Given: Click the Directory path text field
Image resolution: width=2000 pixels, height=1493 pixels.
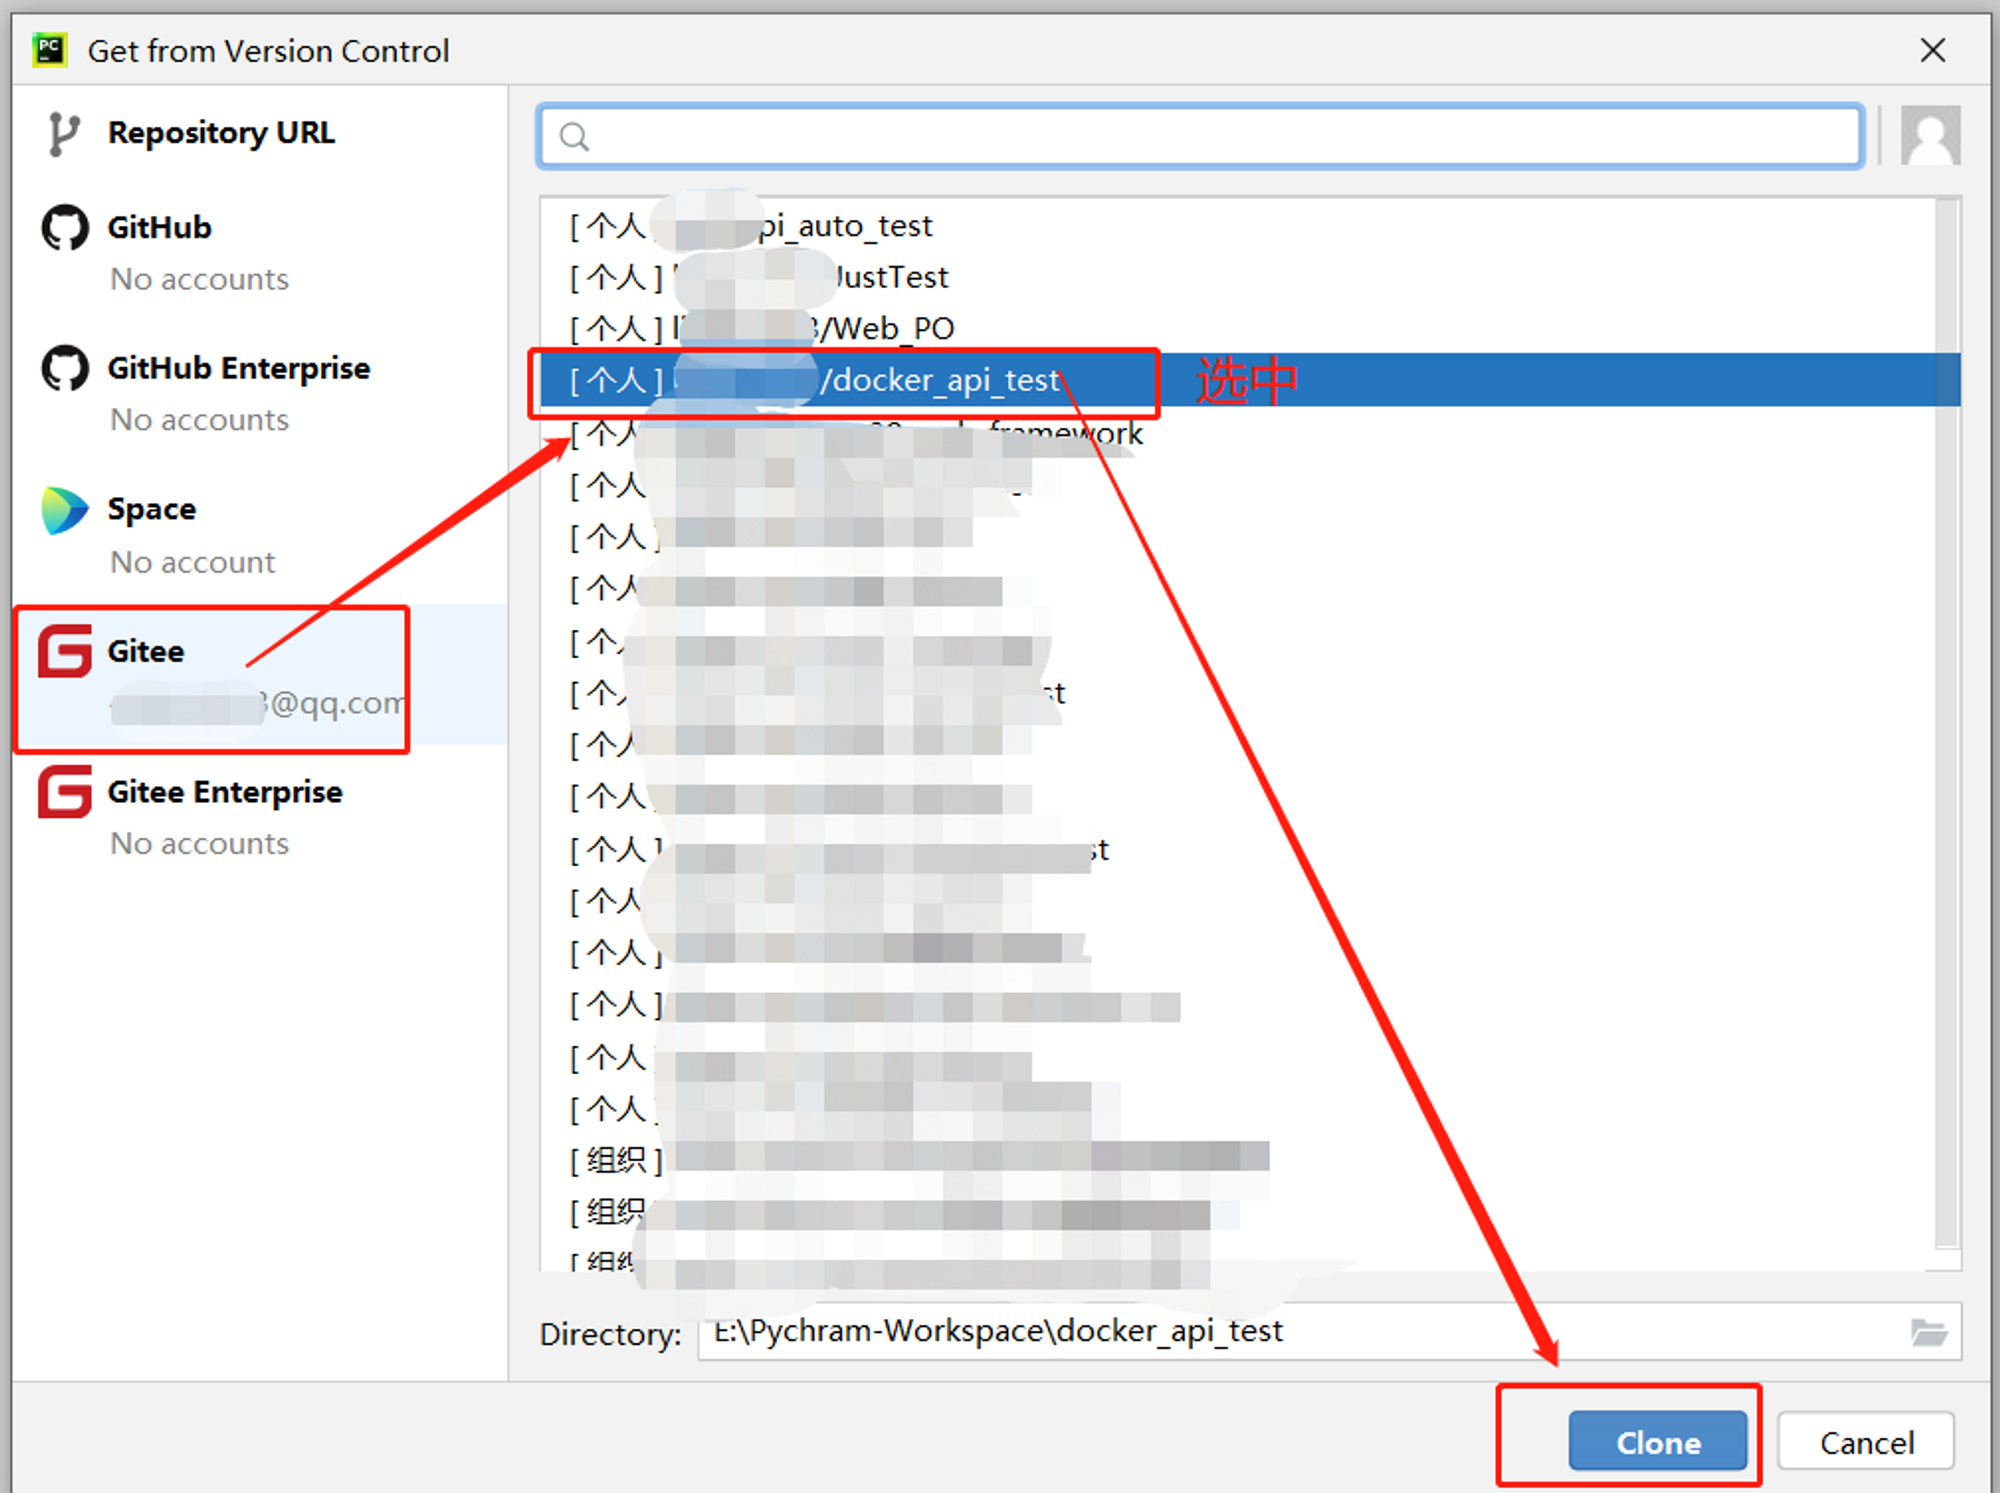Looking at the screenshot, I should coord(1300,1331).
